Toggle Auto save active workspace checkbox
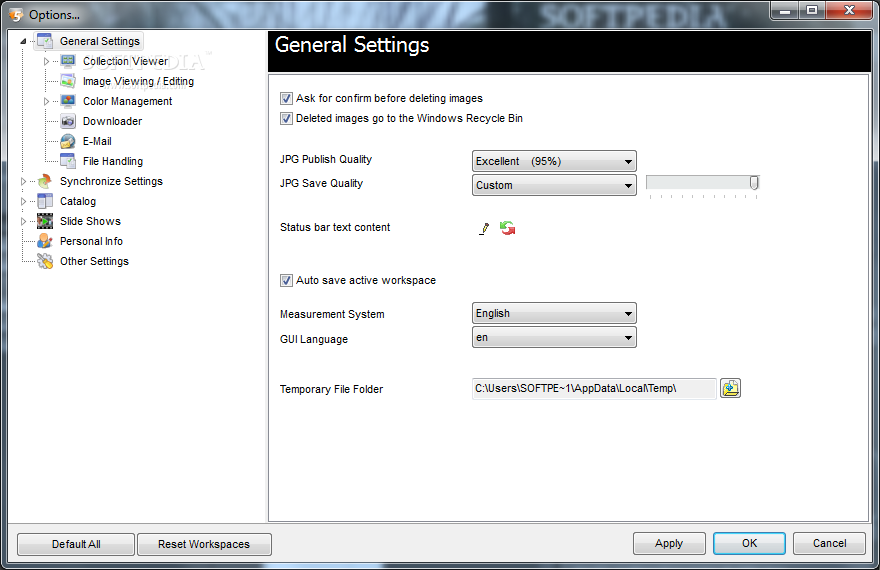This screenshot has height=570, width=880. click(x=286, y=281)
